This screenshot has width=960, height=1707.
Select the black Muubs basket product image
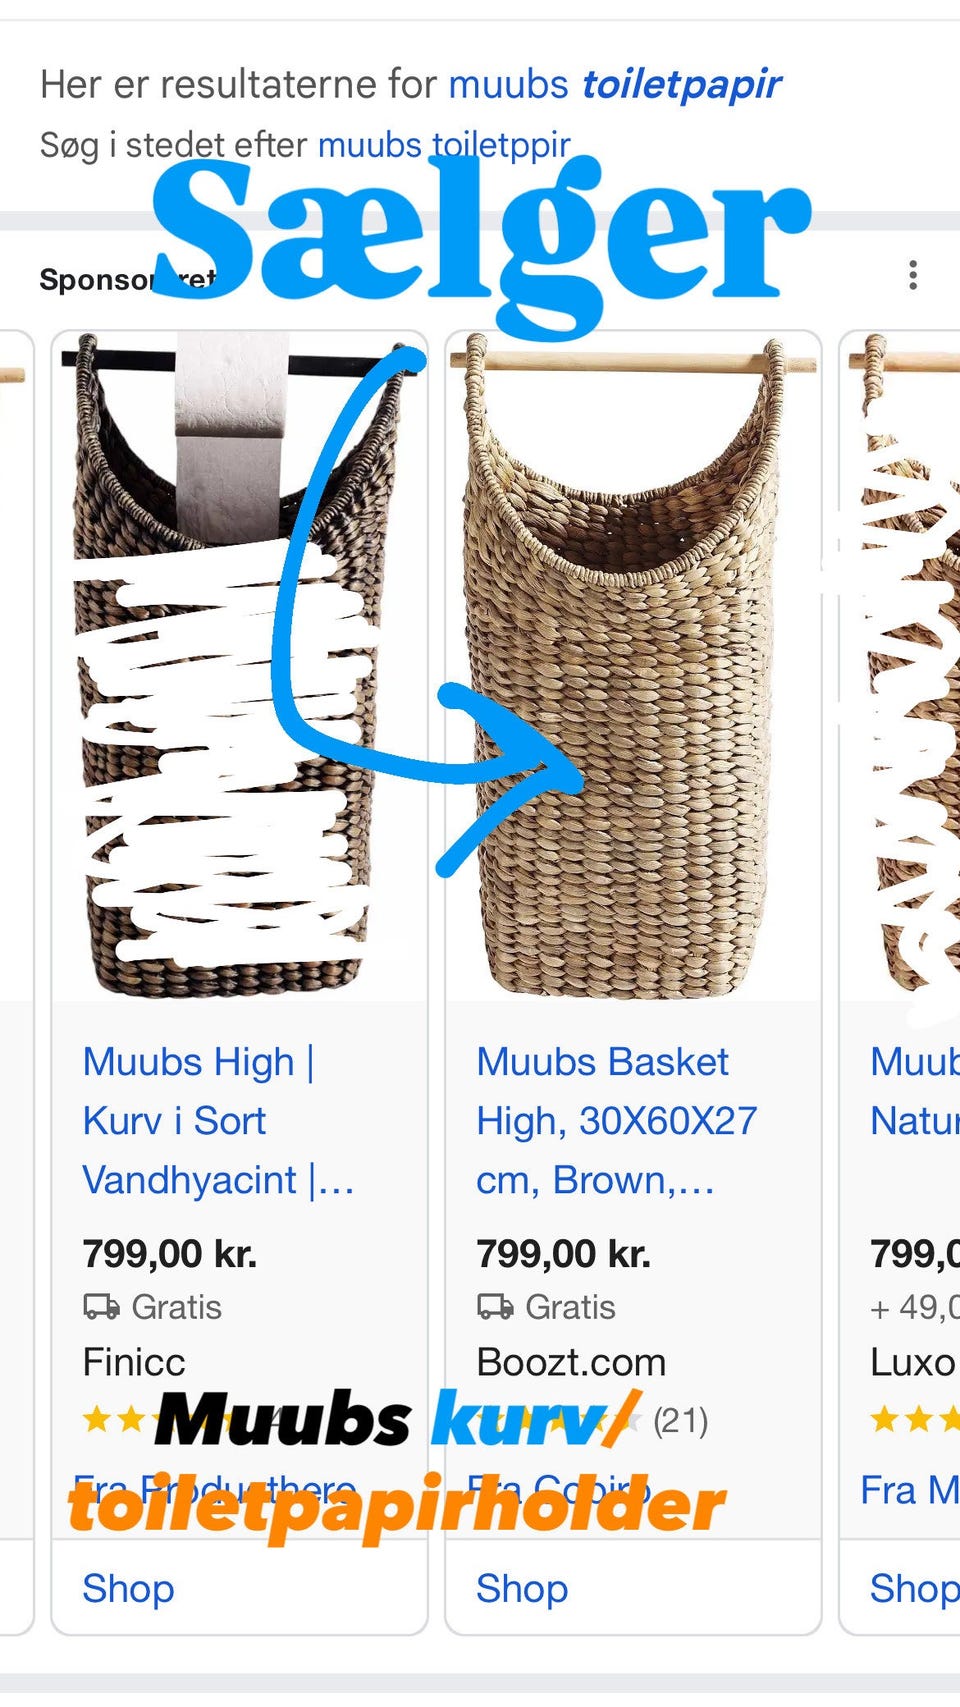pos(240,666)
